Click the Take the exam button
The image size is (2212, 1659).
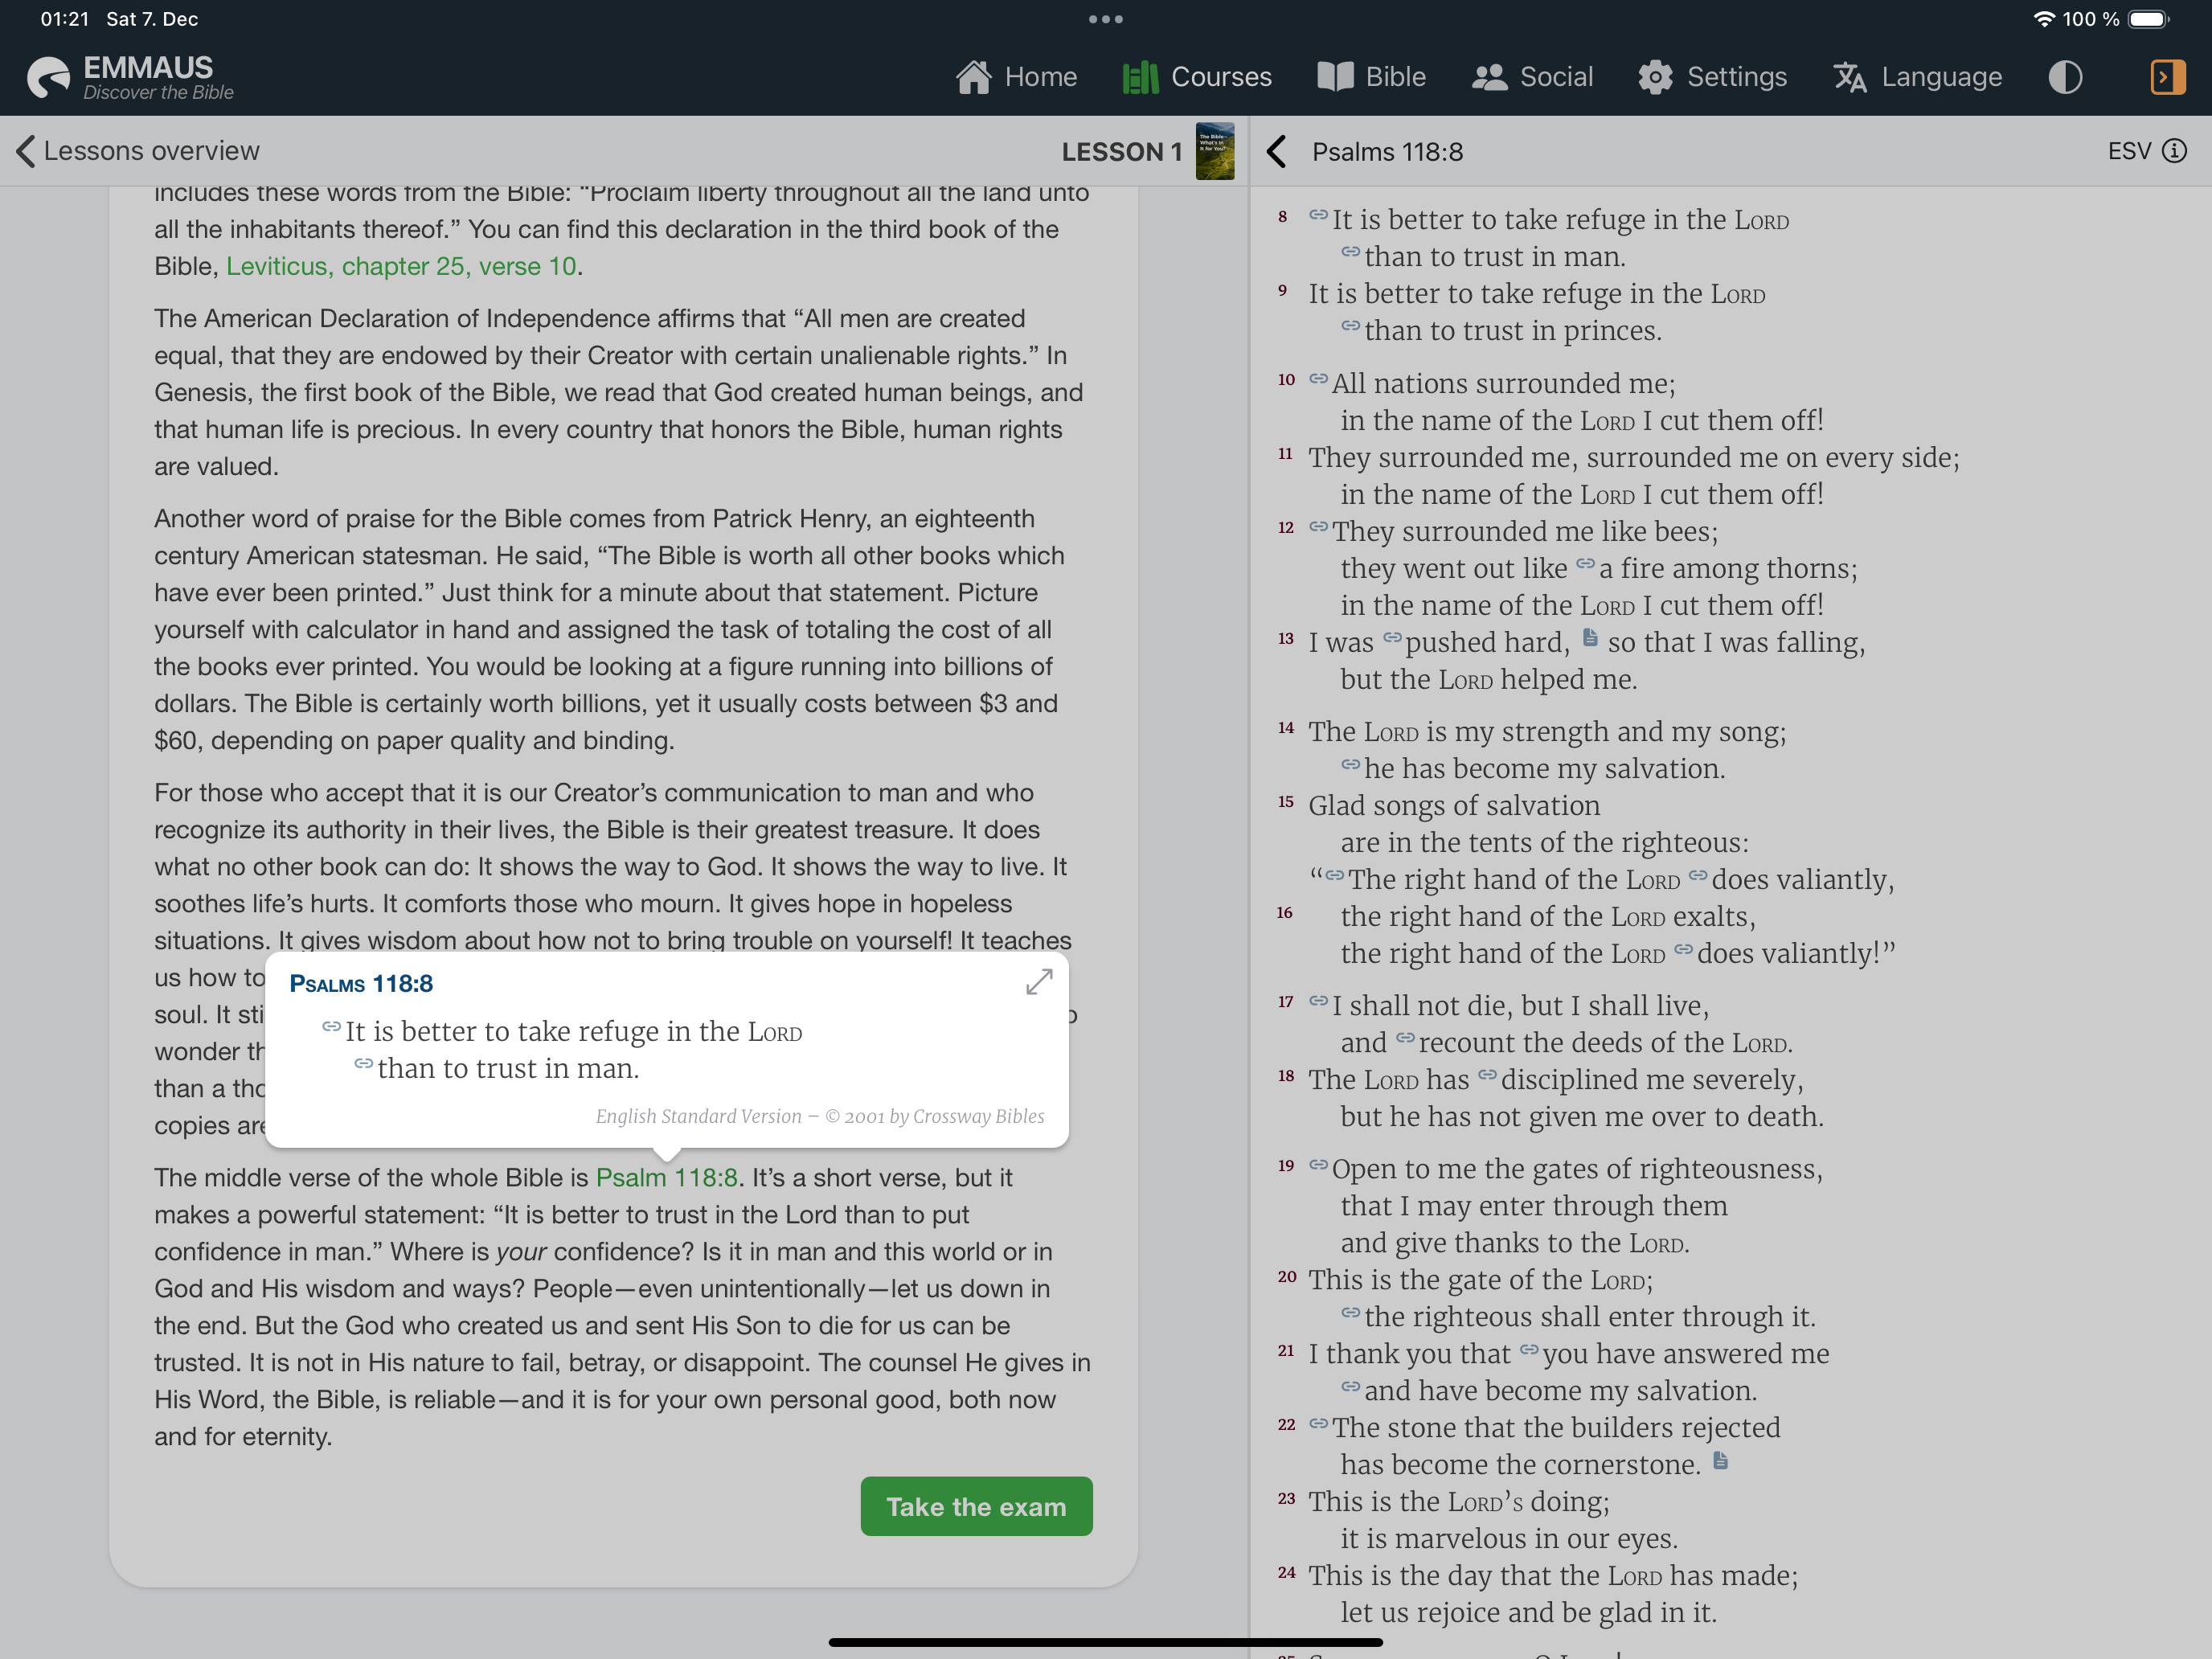click(x=976, y=1506)
